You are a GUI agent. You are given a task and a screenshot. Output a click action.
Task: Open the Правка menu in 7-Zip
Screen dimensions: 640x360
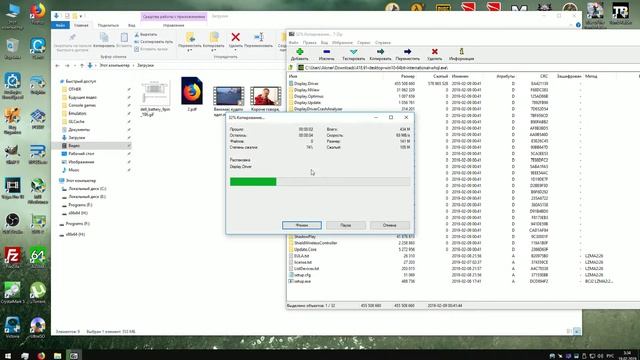309,42
